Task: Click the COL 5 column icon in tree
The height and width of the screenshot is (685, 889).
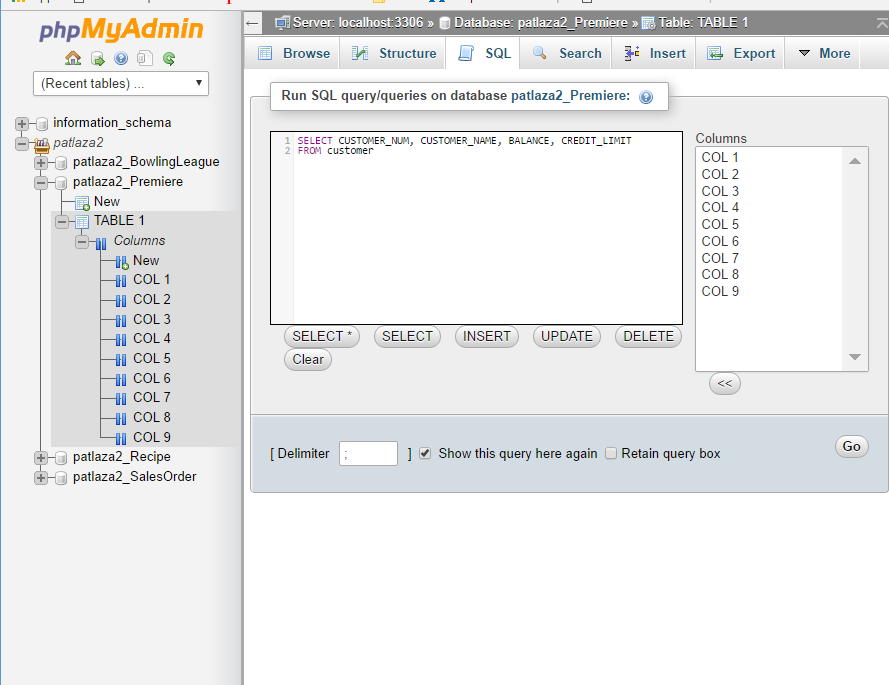Action: tap(121, 360)
